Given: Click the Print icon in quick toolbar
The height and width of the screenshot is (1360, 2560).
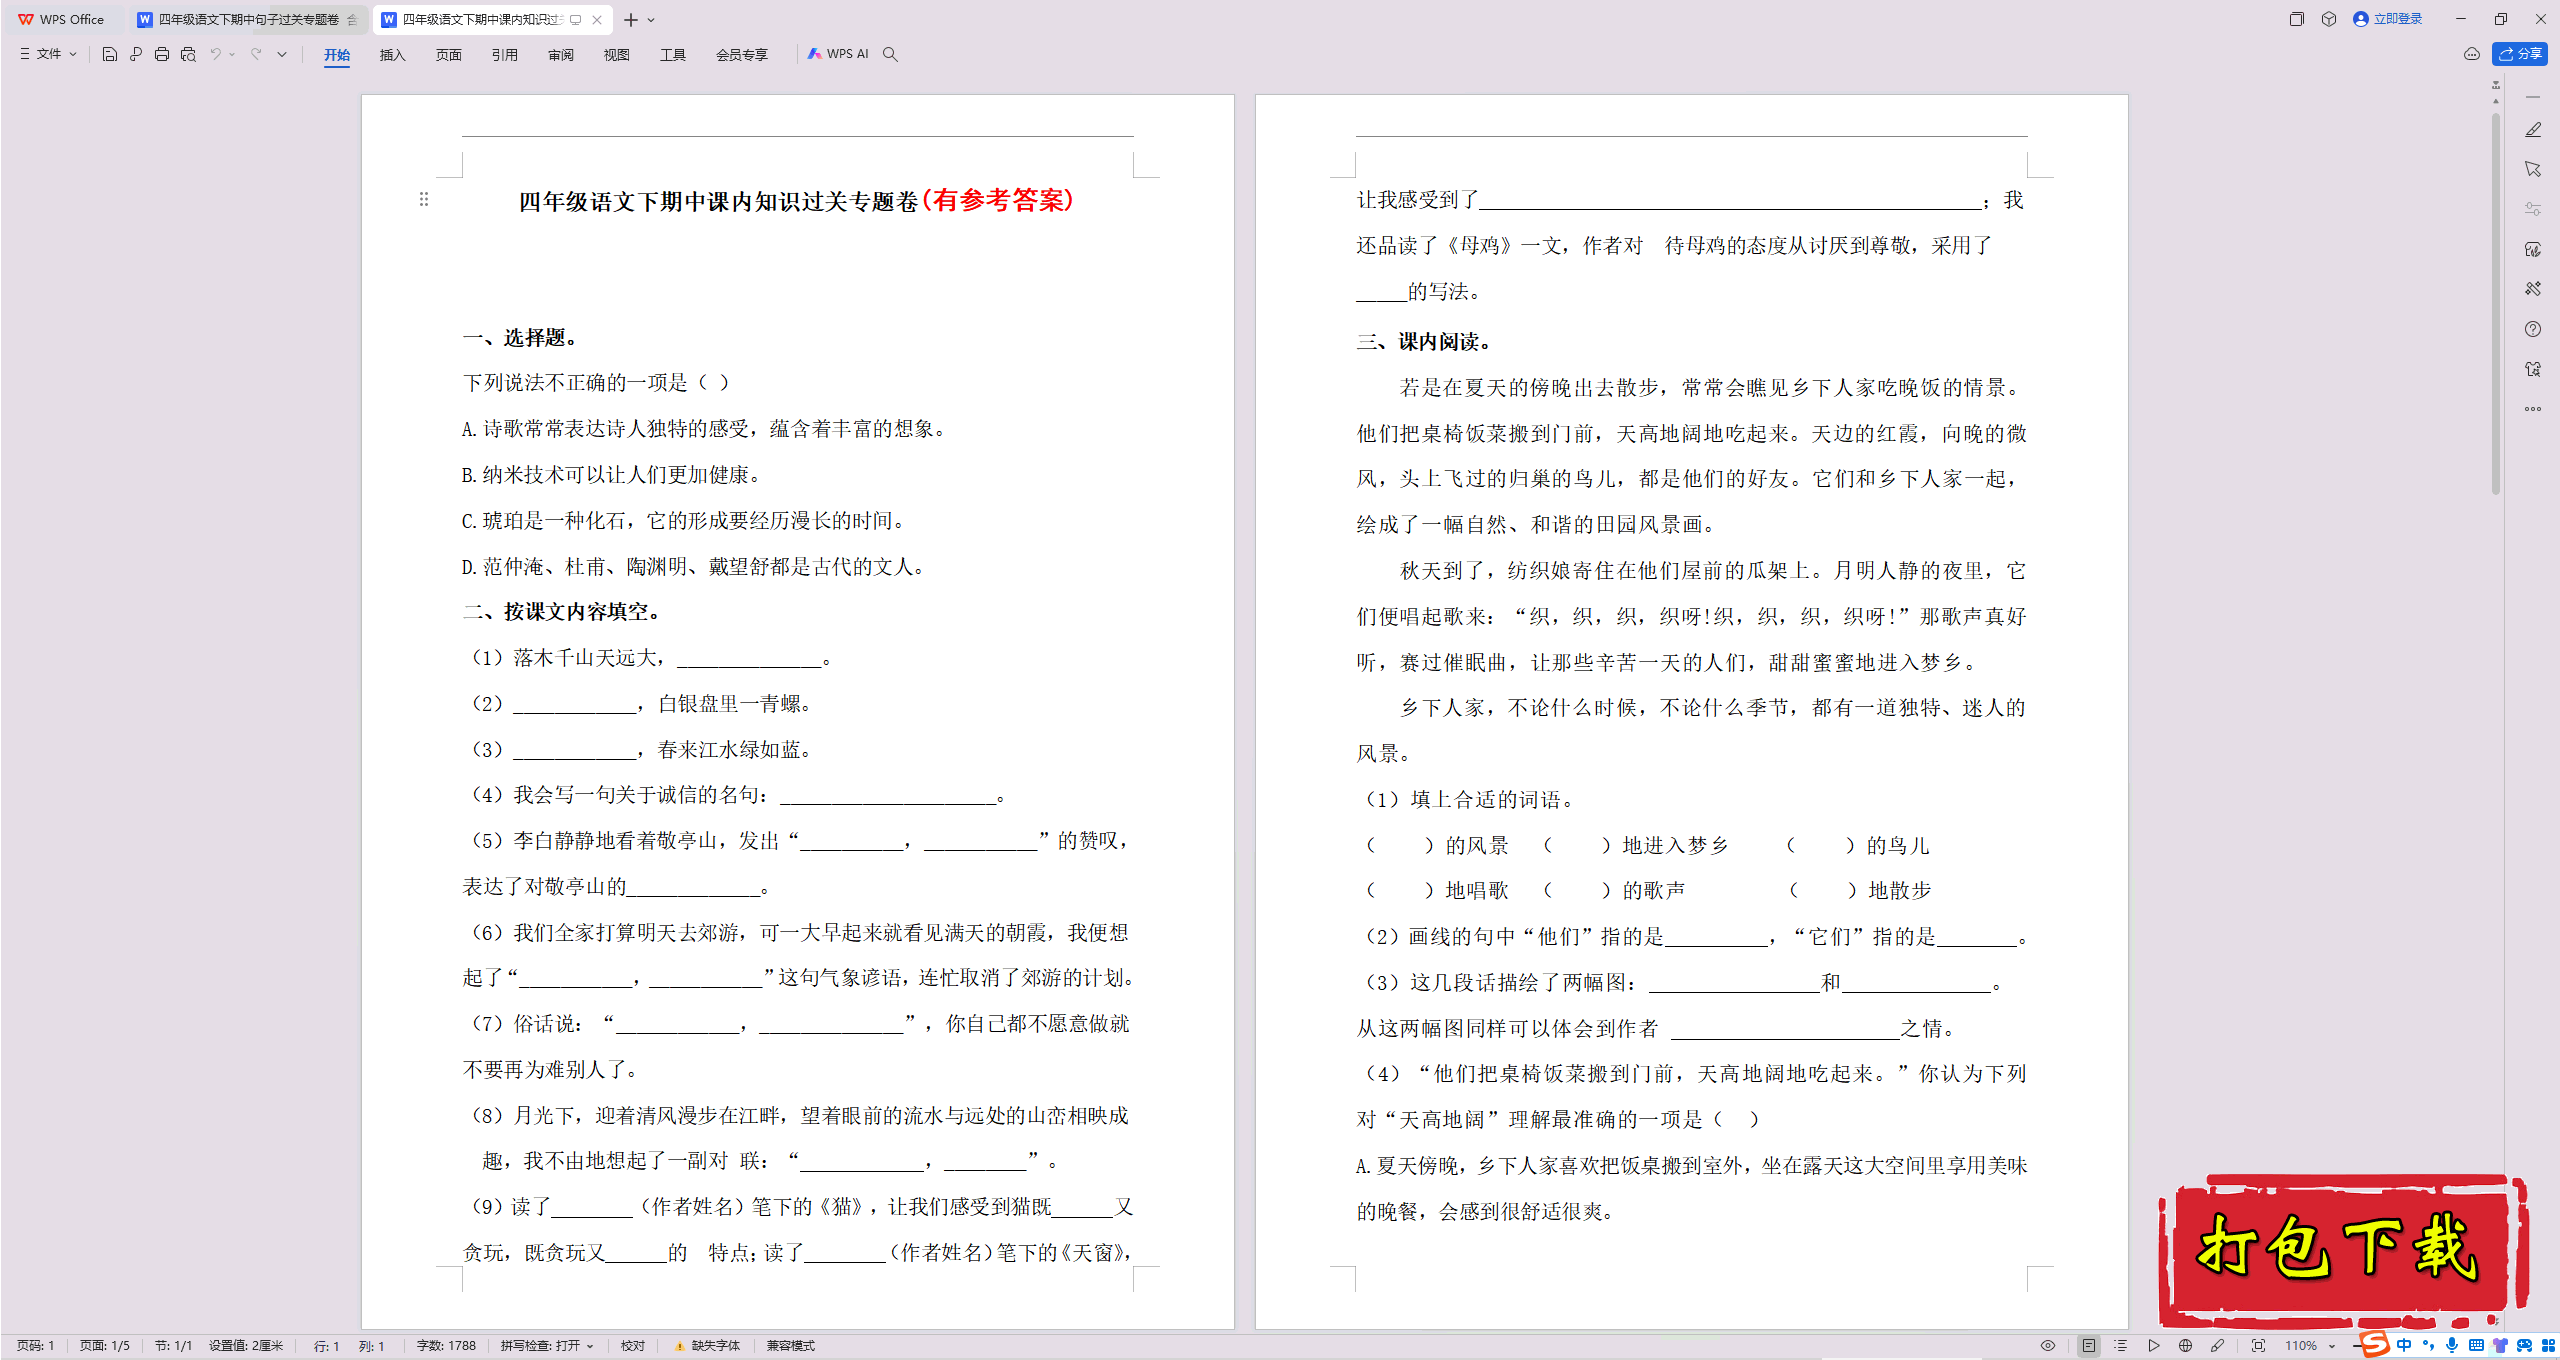Looking at the screenshot, I should click(x=162, y=54).
